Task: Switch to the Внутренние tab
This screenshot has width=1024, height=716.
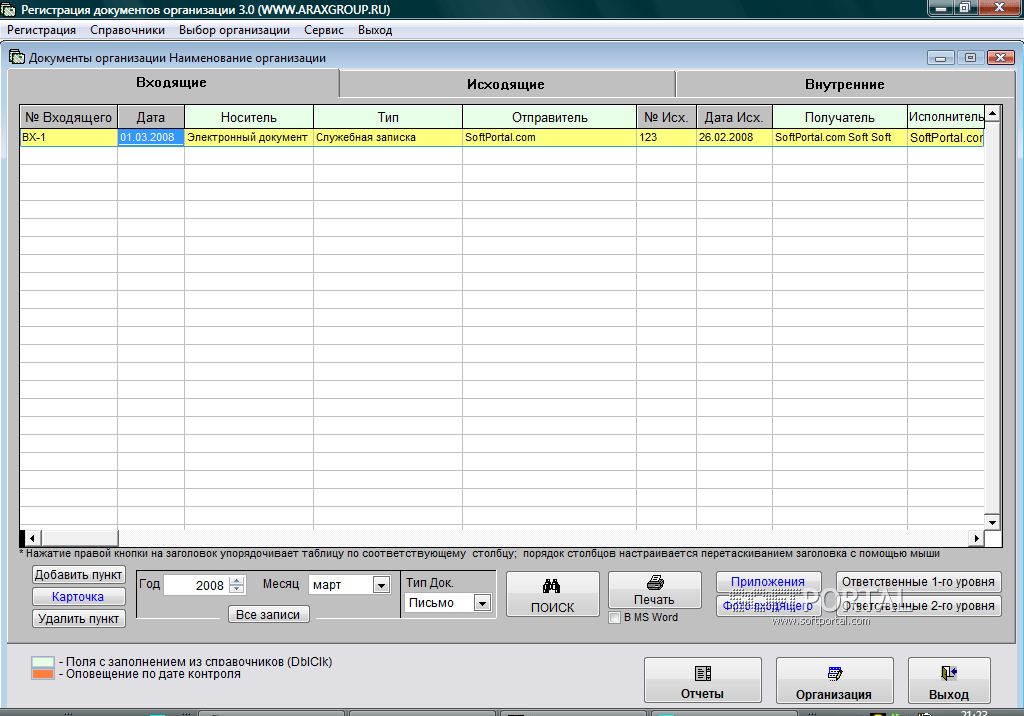Action: [x=844, y=84]
